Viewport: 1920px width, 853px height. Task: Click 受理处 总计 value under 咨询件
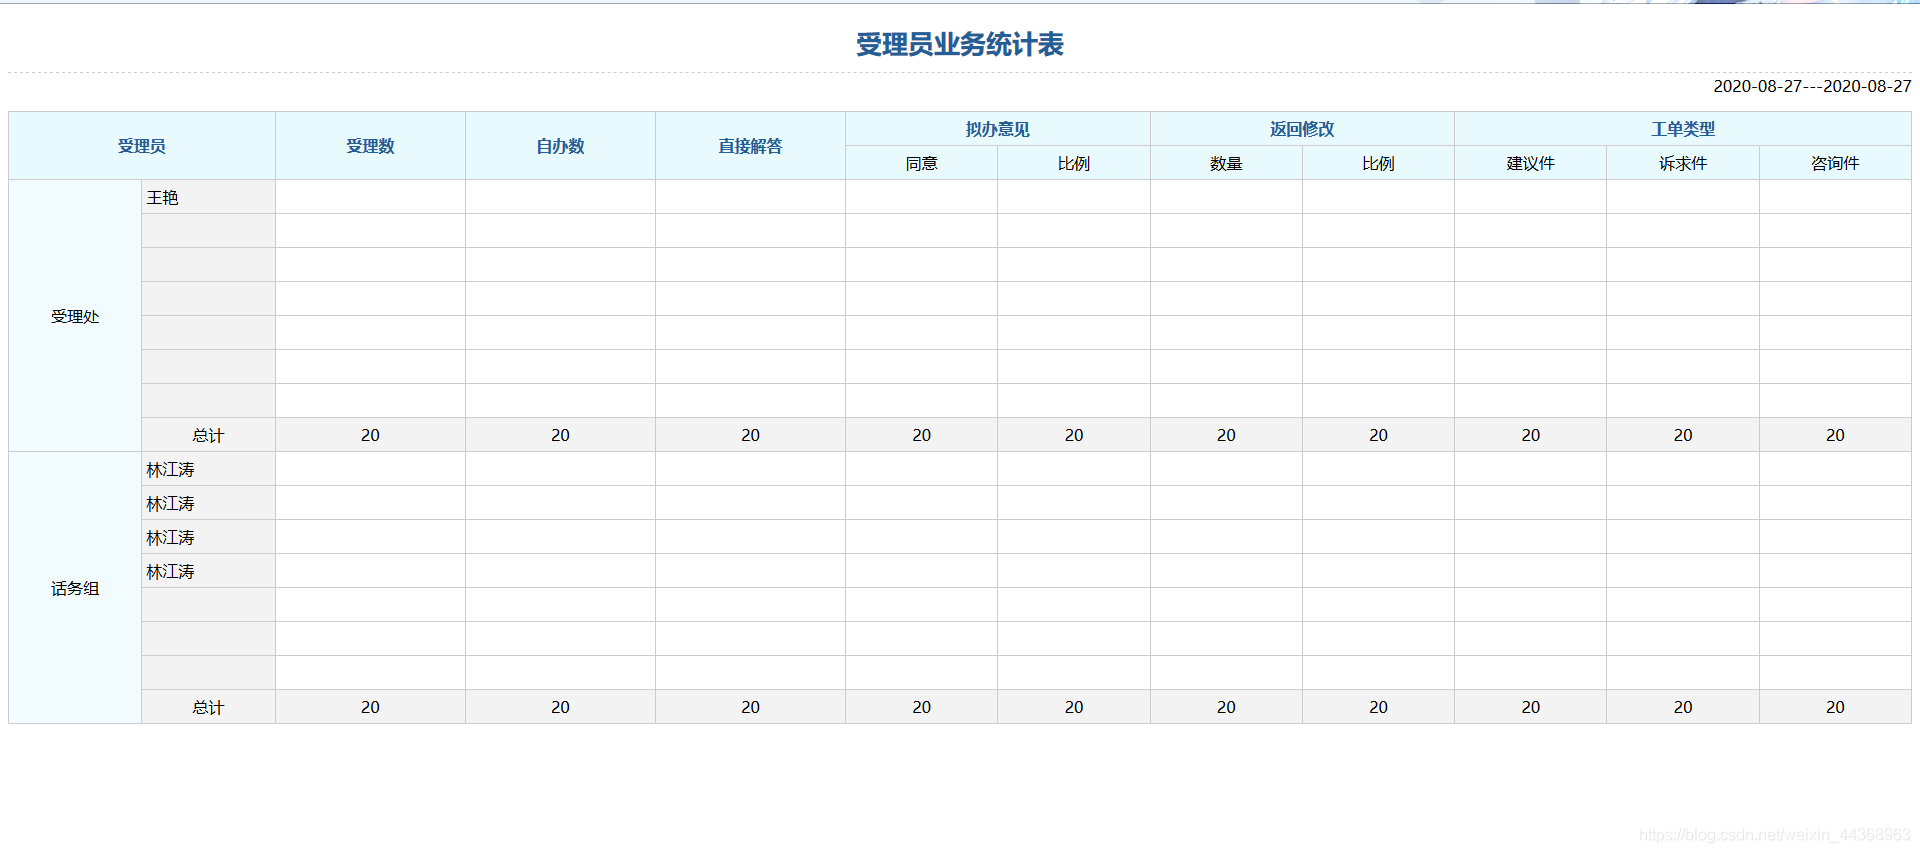tap(1835, 435)
